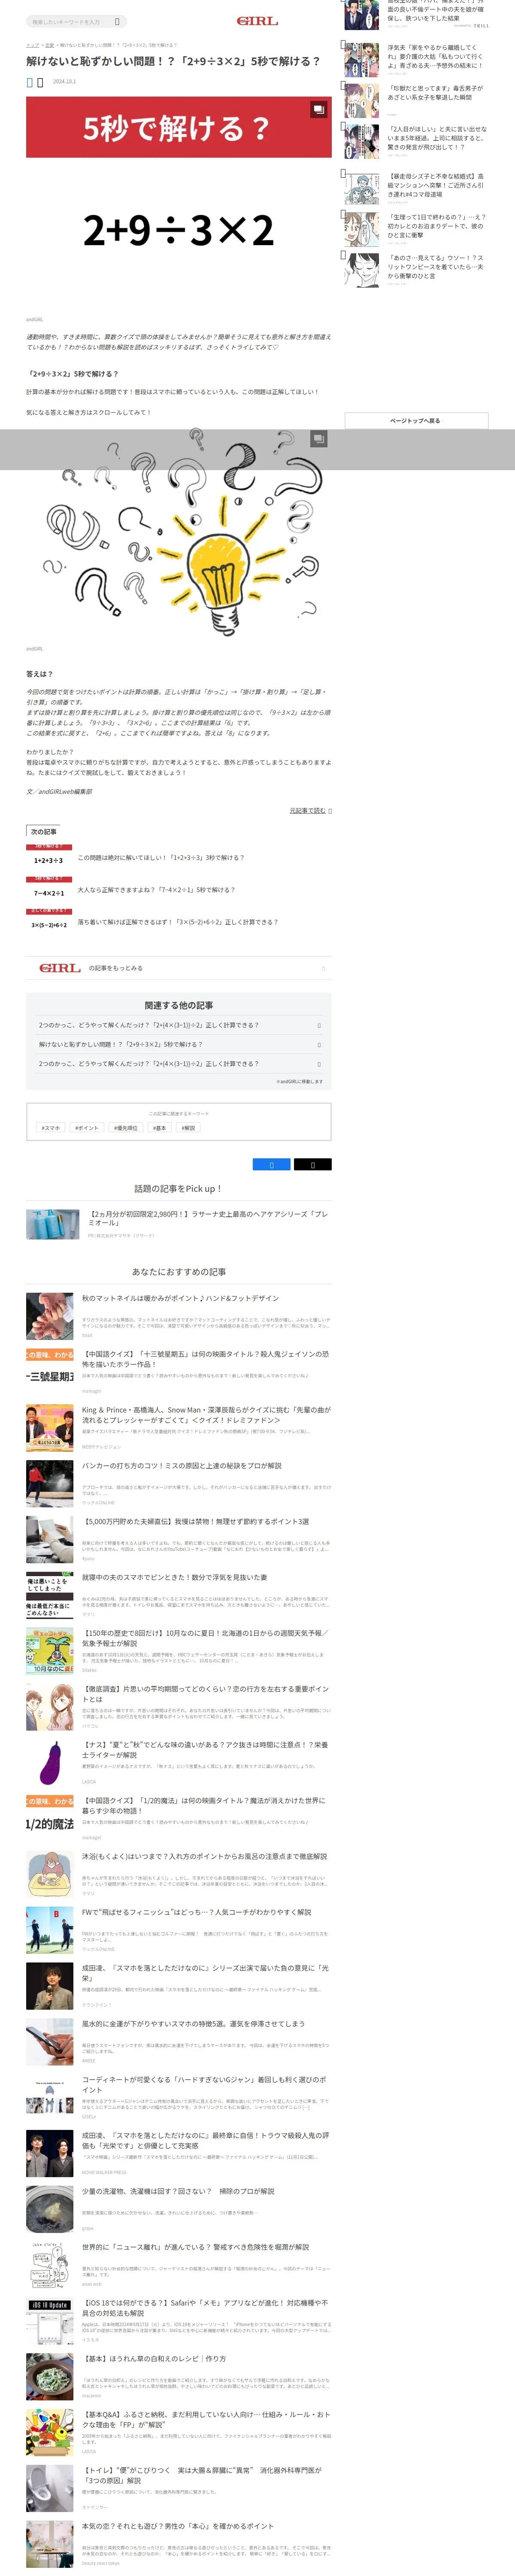The width and height of the screenshot is (515, 2576).
Task: Click the ラサーナ hair care product thumbnail
Action: coord(52,1224)
